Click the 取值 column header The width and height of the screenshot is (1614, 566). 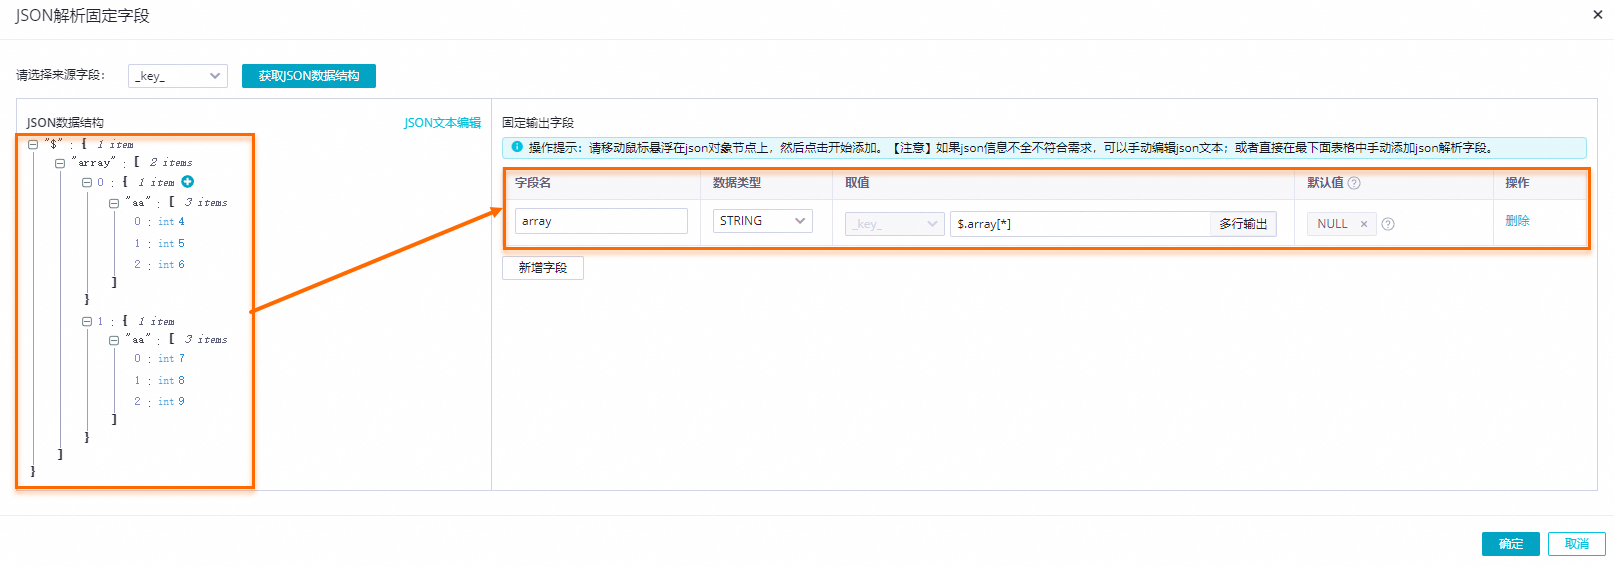pyautogui.click(x=857, y=183)
